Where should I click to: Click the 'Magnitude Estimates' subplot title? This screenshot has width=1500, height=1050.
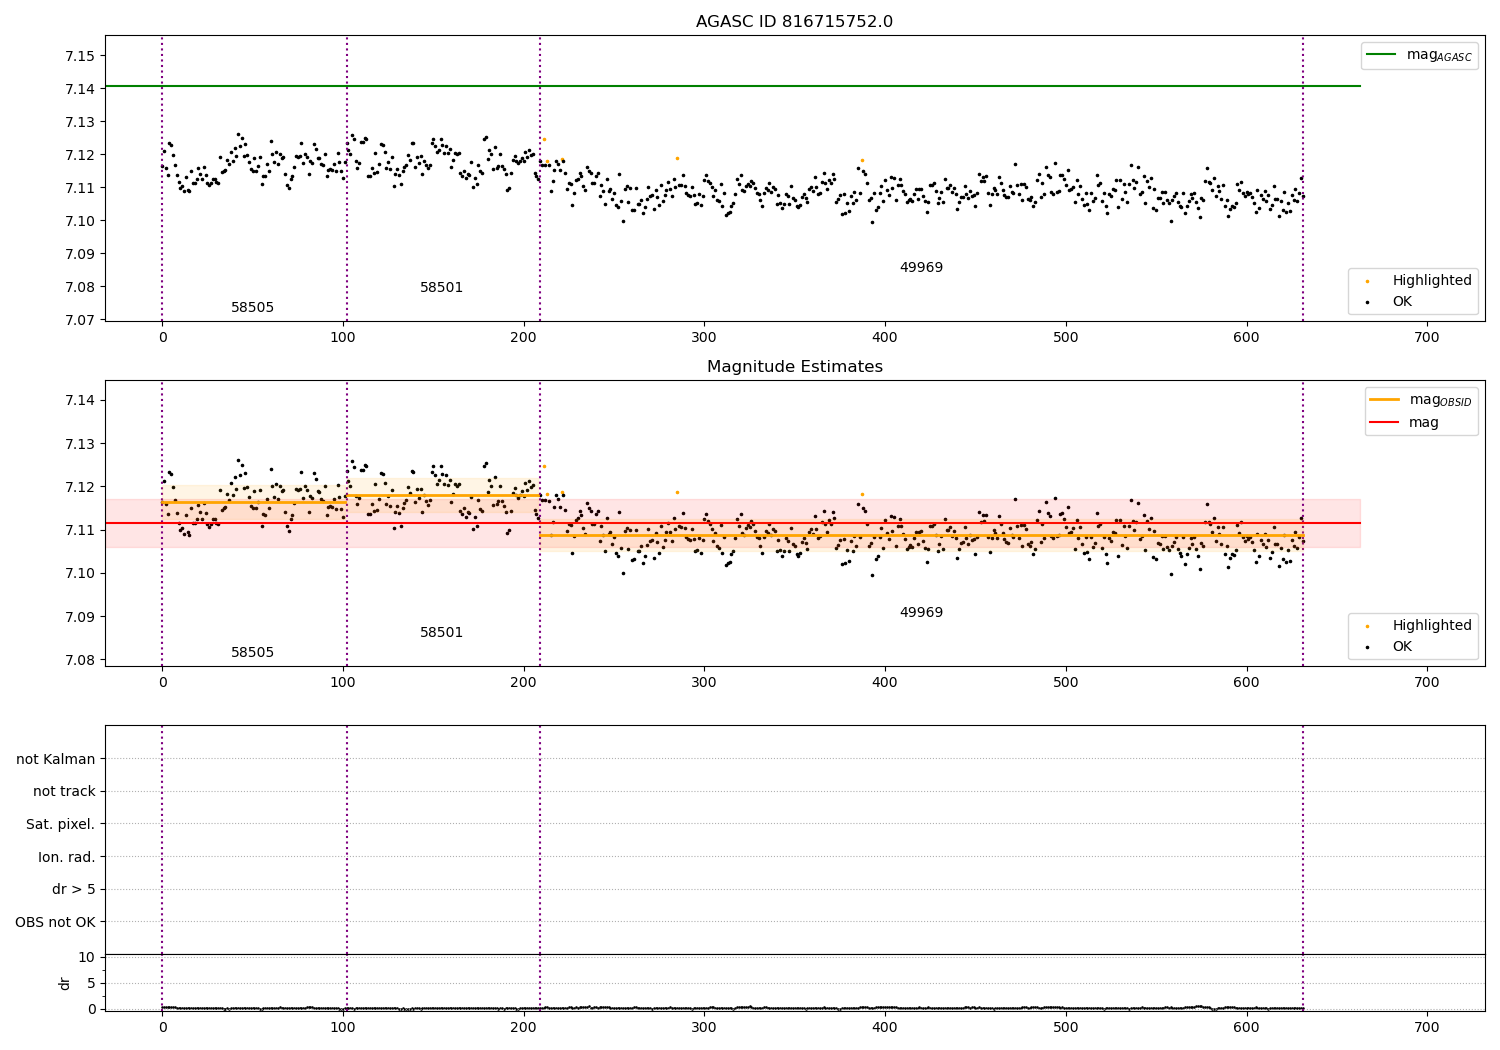[x=794, y=367]
